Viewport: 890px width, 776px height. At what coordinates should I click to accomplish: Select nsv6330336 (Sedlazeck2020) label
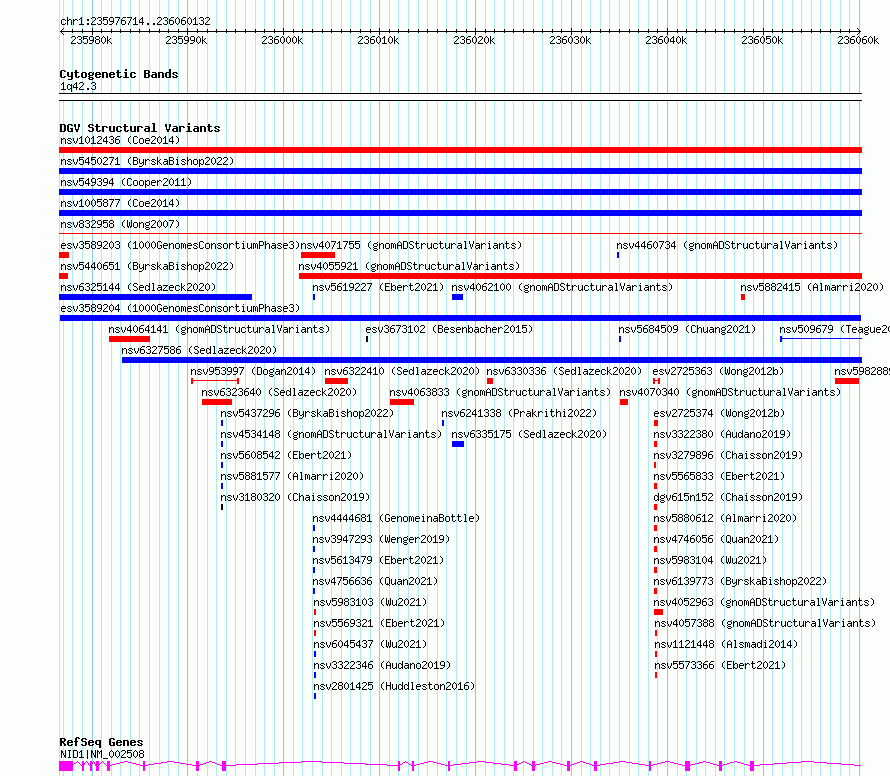tap(564, 371)
